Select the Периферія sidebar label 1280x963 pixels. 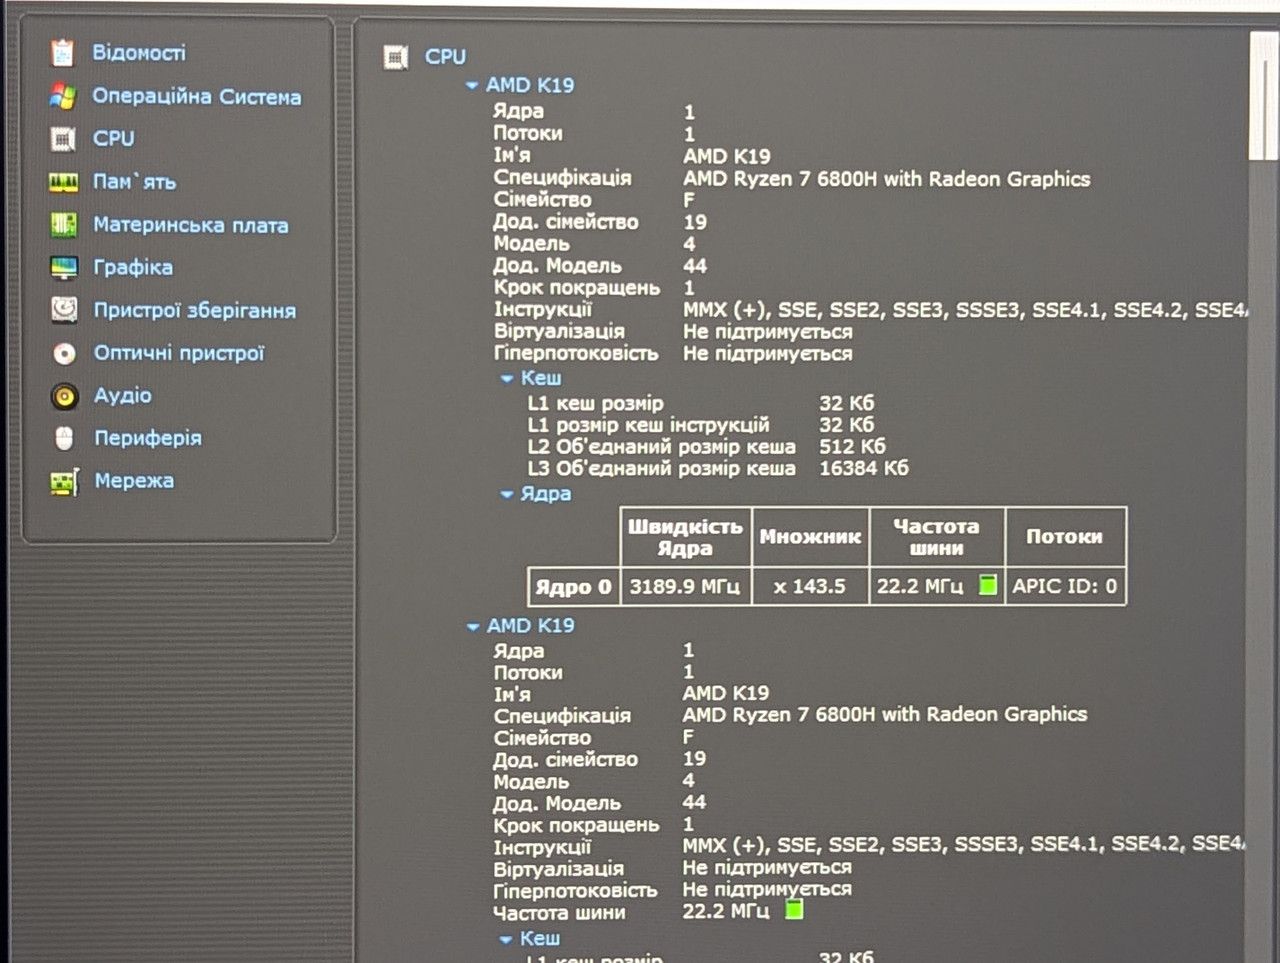(148, 438)
